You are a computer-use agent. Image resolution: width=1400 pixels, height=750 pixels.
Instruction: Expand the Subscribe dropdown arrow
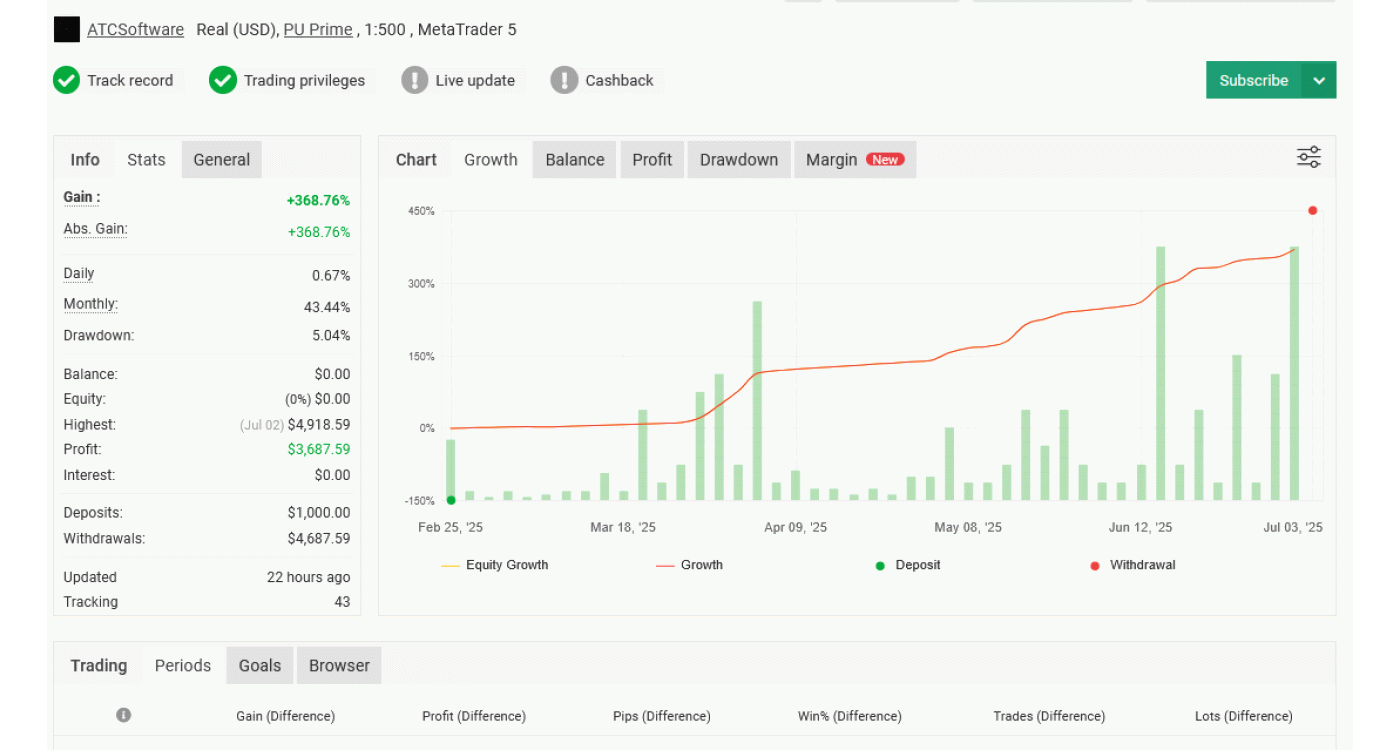click(1319, 81)
